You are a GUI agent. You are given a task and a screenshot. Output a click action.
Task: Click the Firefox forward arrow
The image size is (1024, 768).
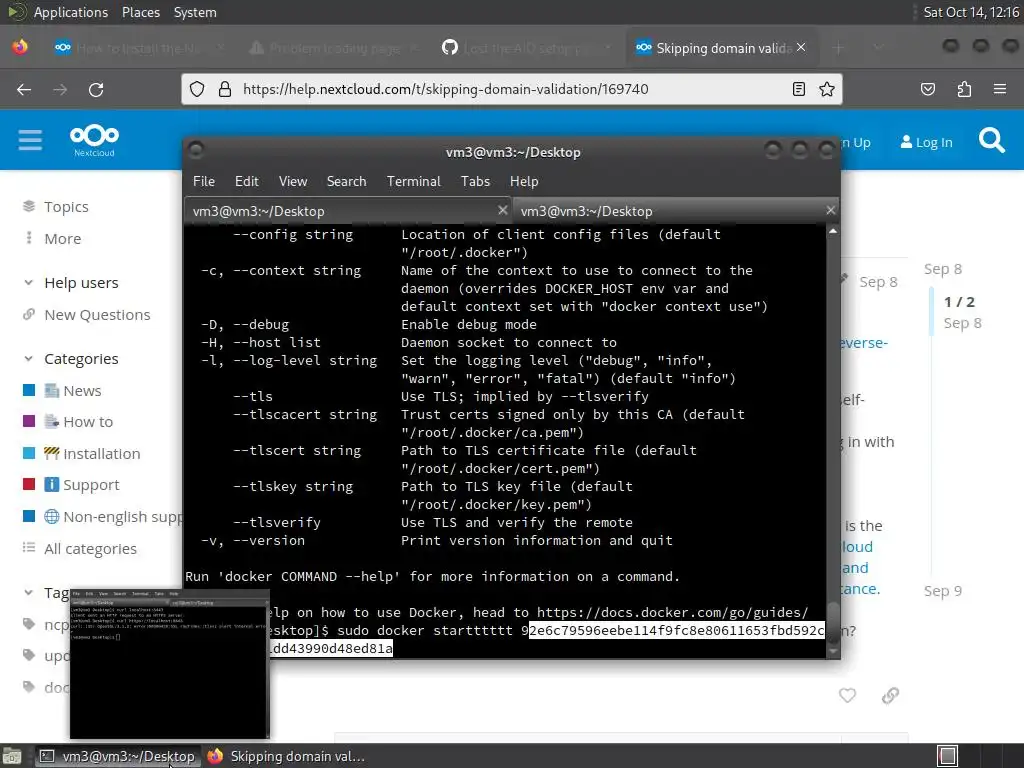(60, 89)
